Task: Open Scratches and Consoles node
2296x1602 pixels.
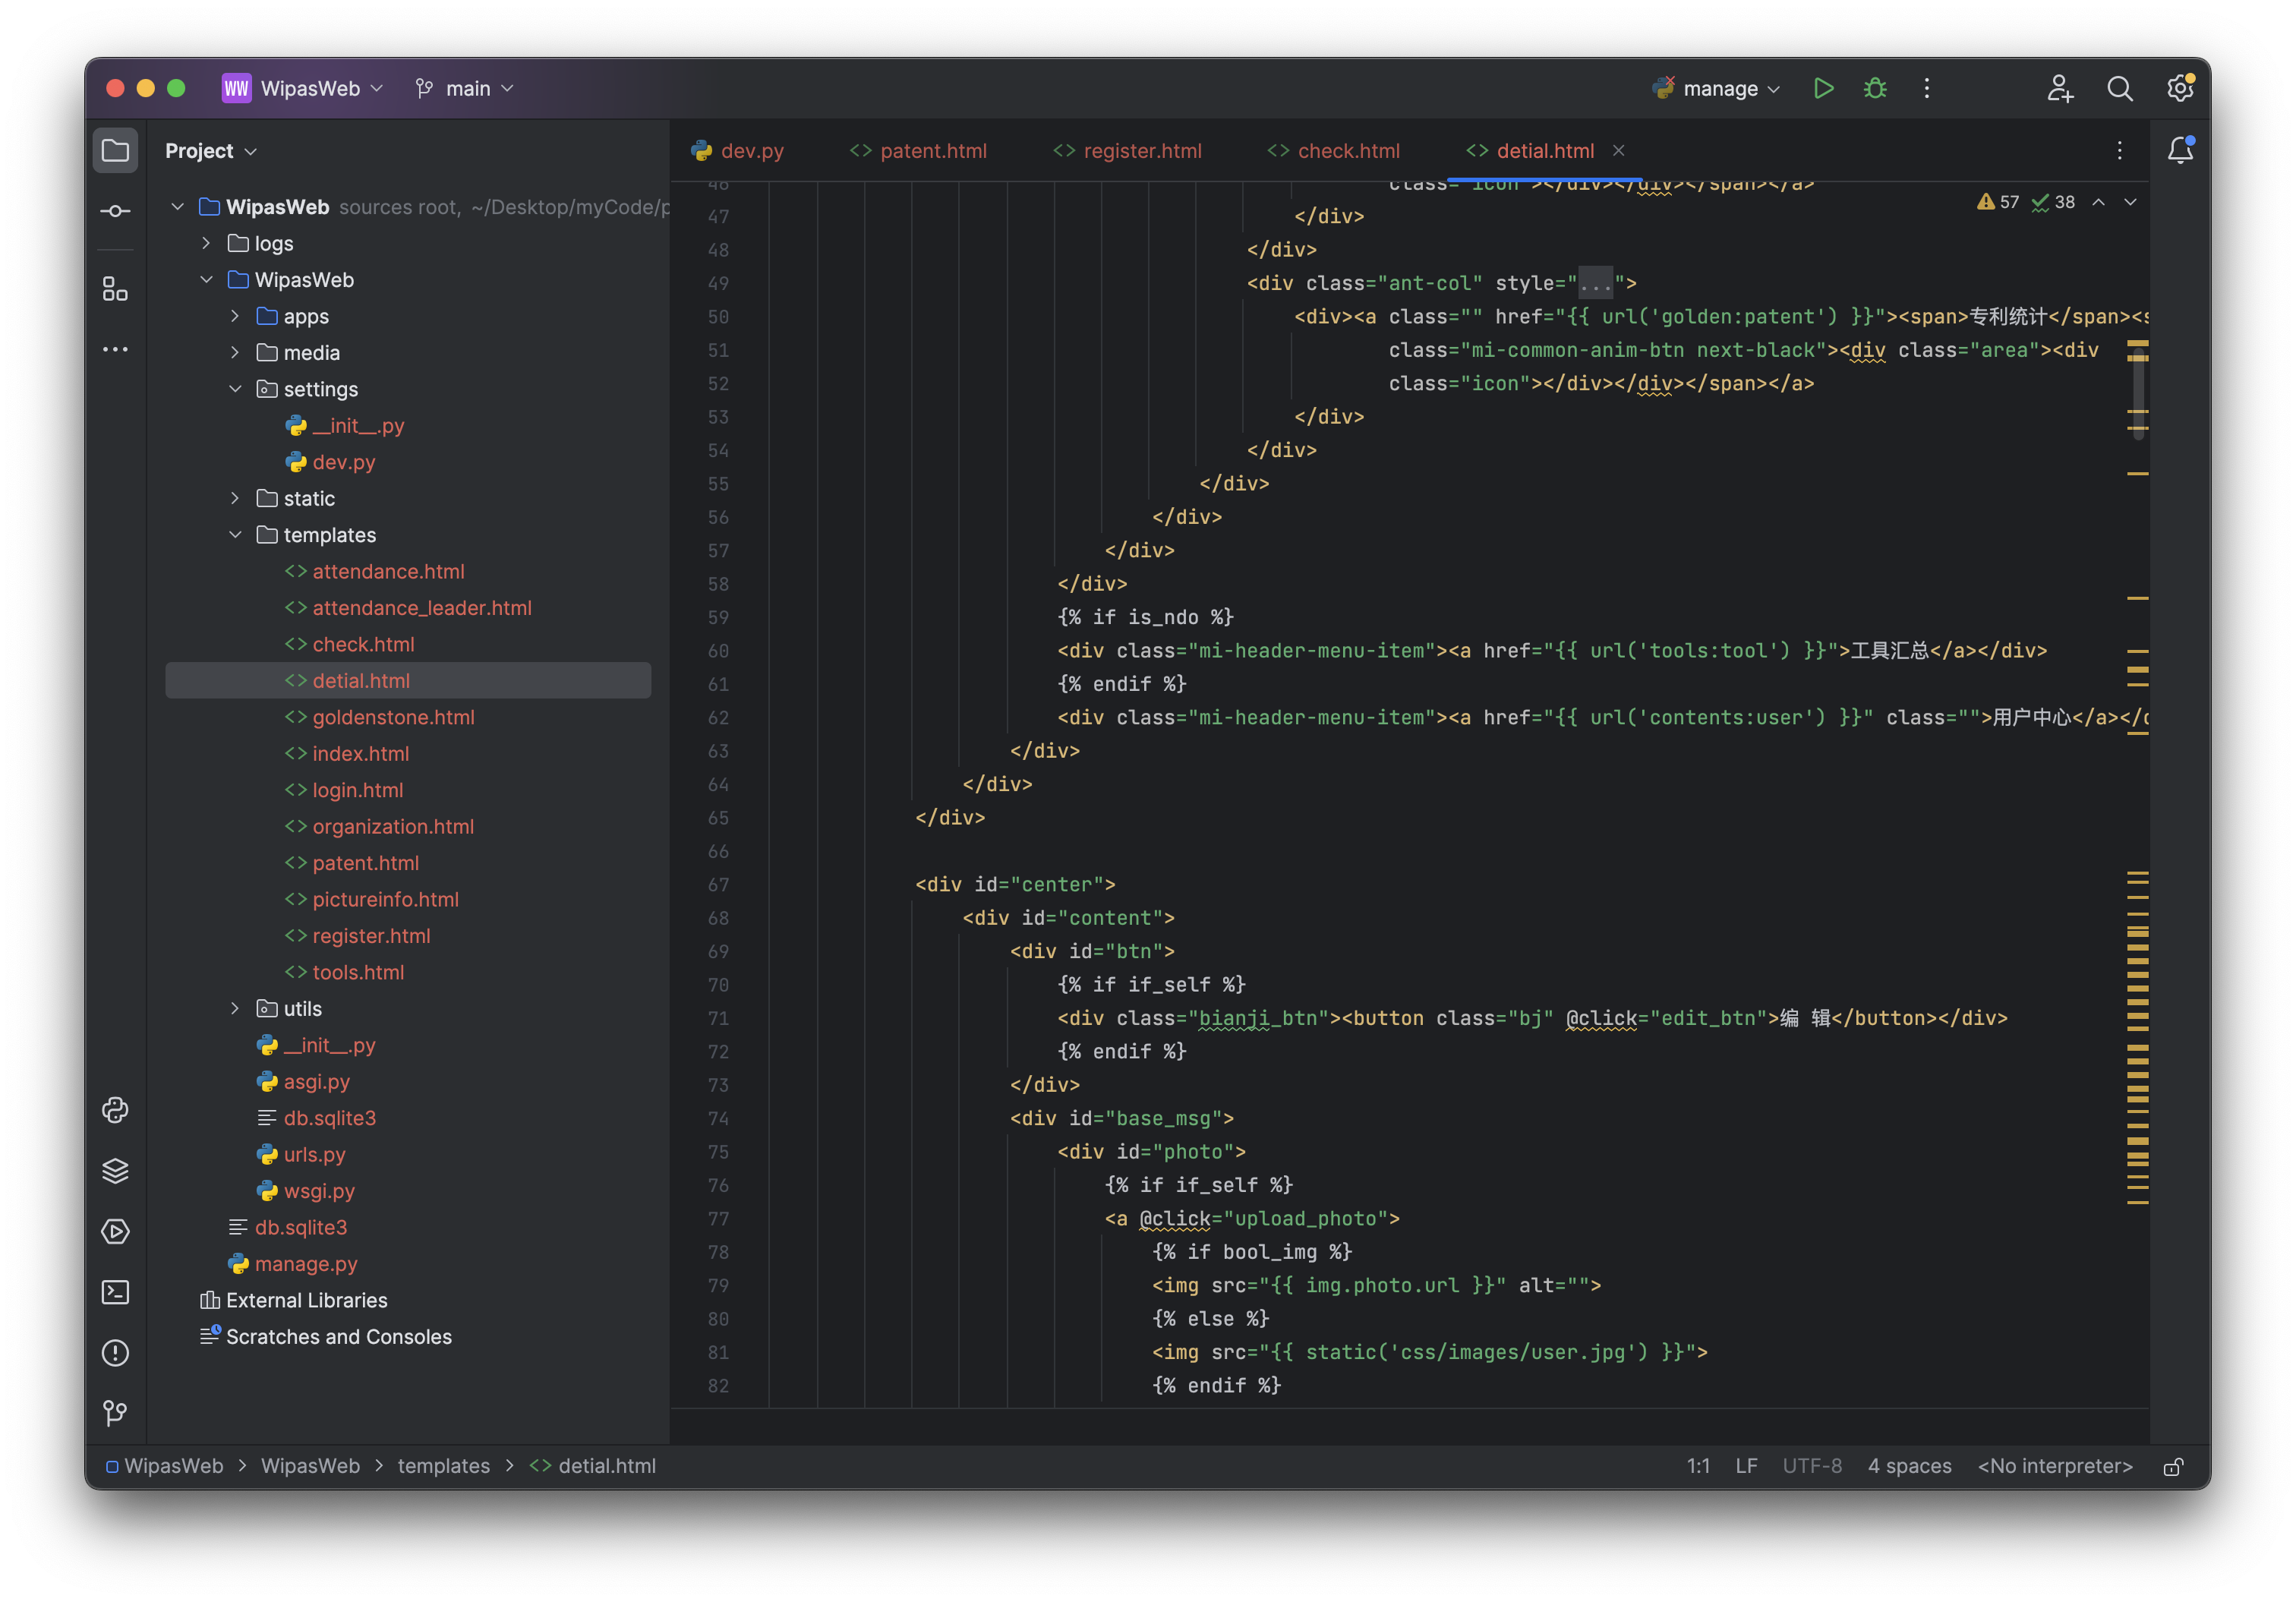Action: click(x=326, y=1337)
